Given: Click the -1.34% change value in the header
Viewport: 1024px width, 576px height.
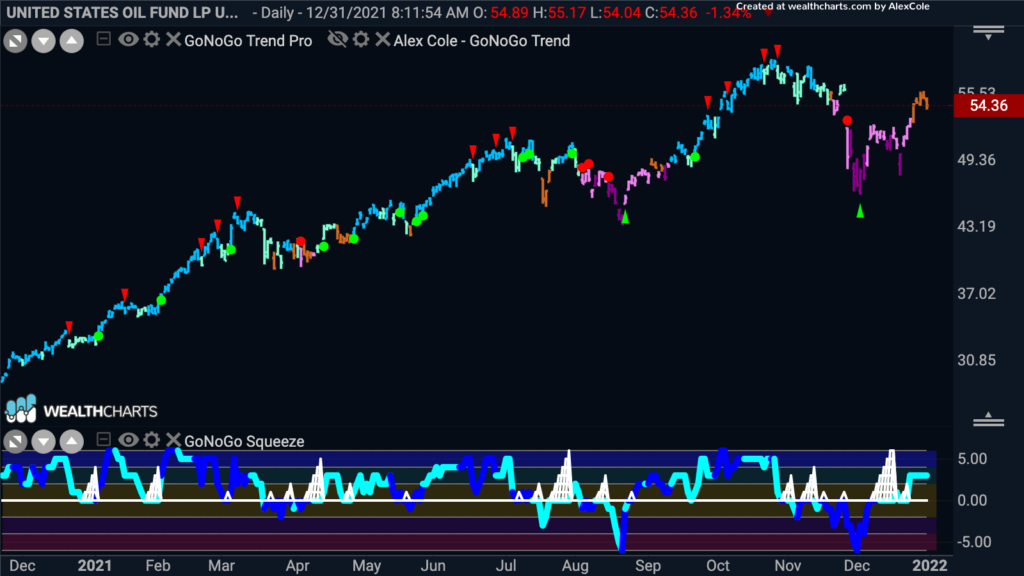Looking at the screenshot, I should pyautogui.click(x=728, y=12).
